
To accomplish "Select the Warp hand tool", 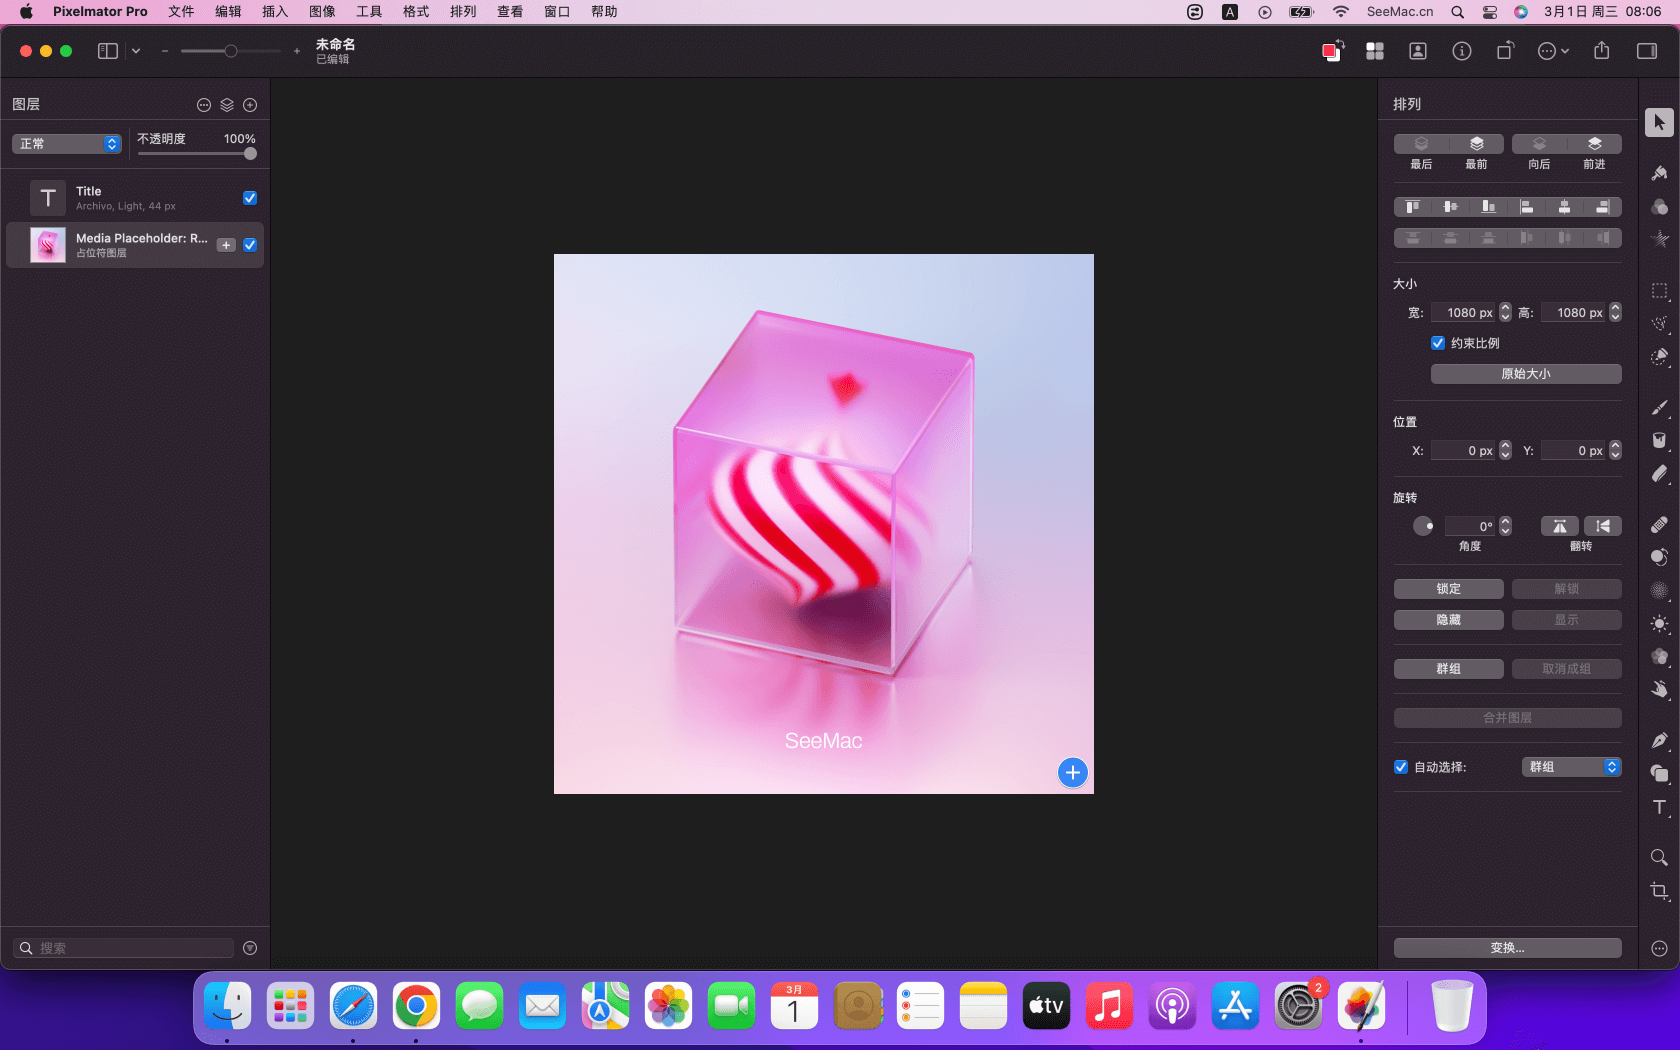I will [x=1659, y=689].
